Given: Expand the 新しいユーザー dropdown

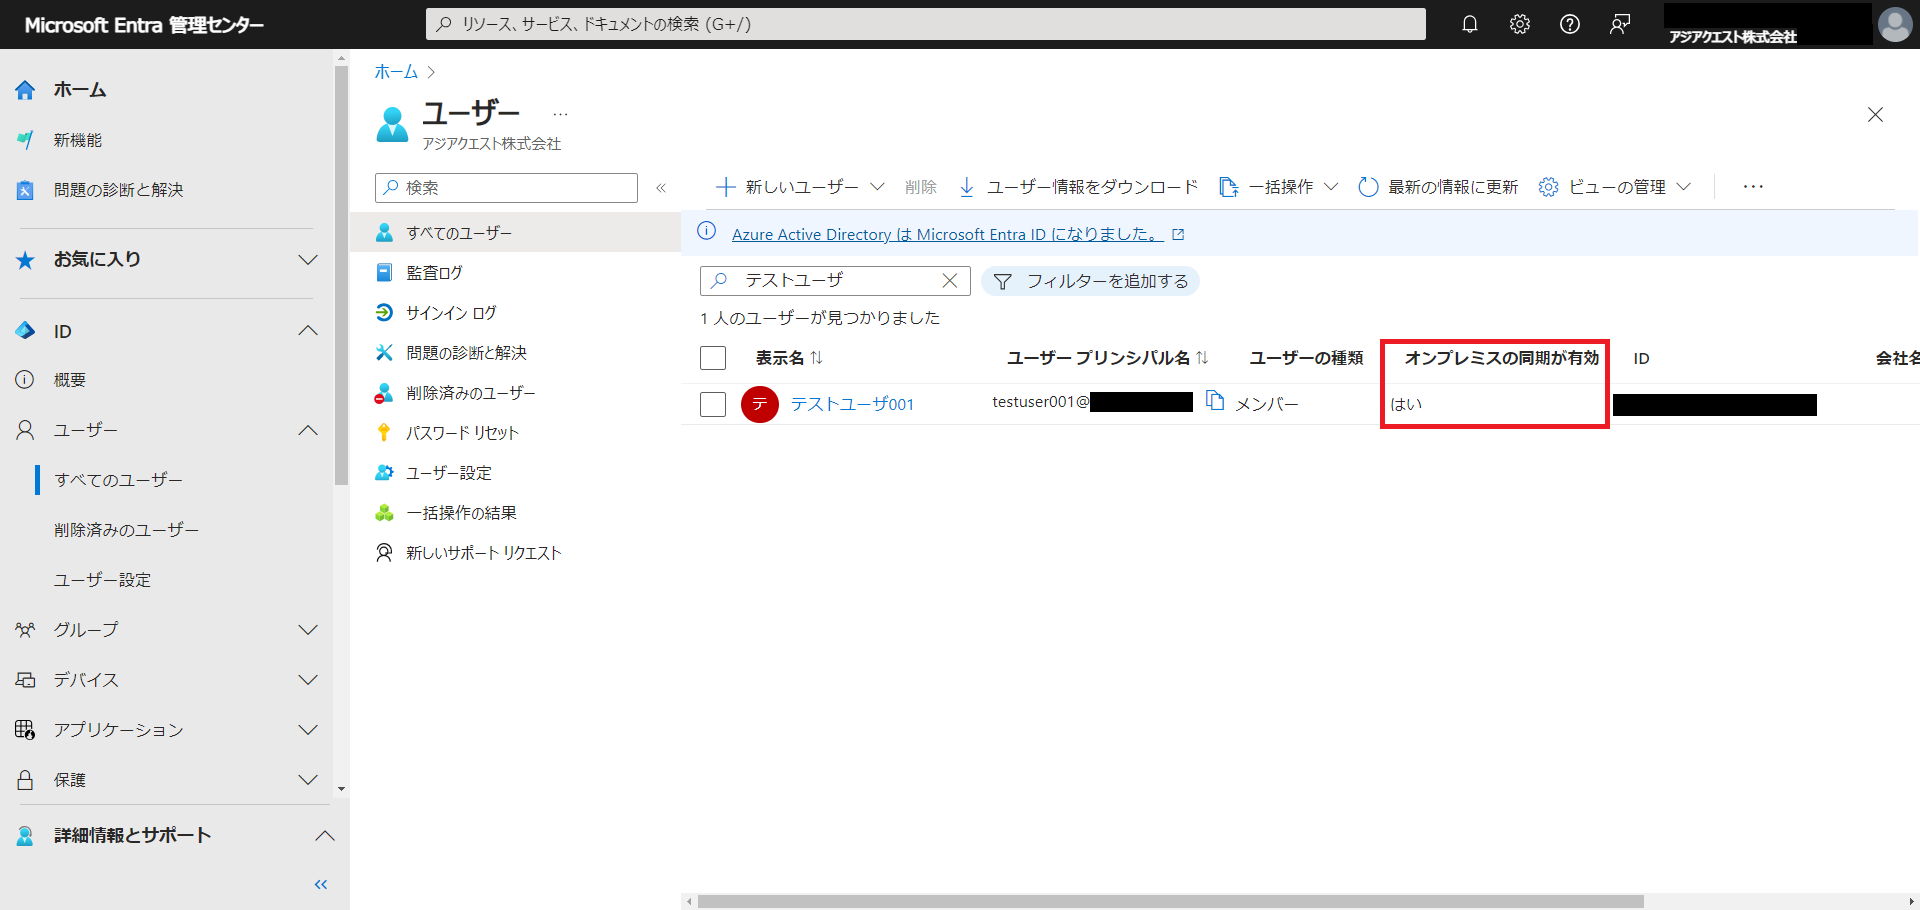Looking at the screenshot, I should (878, 187).
